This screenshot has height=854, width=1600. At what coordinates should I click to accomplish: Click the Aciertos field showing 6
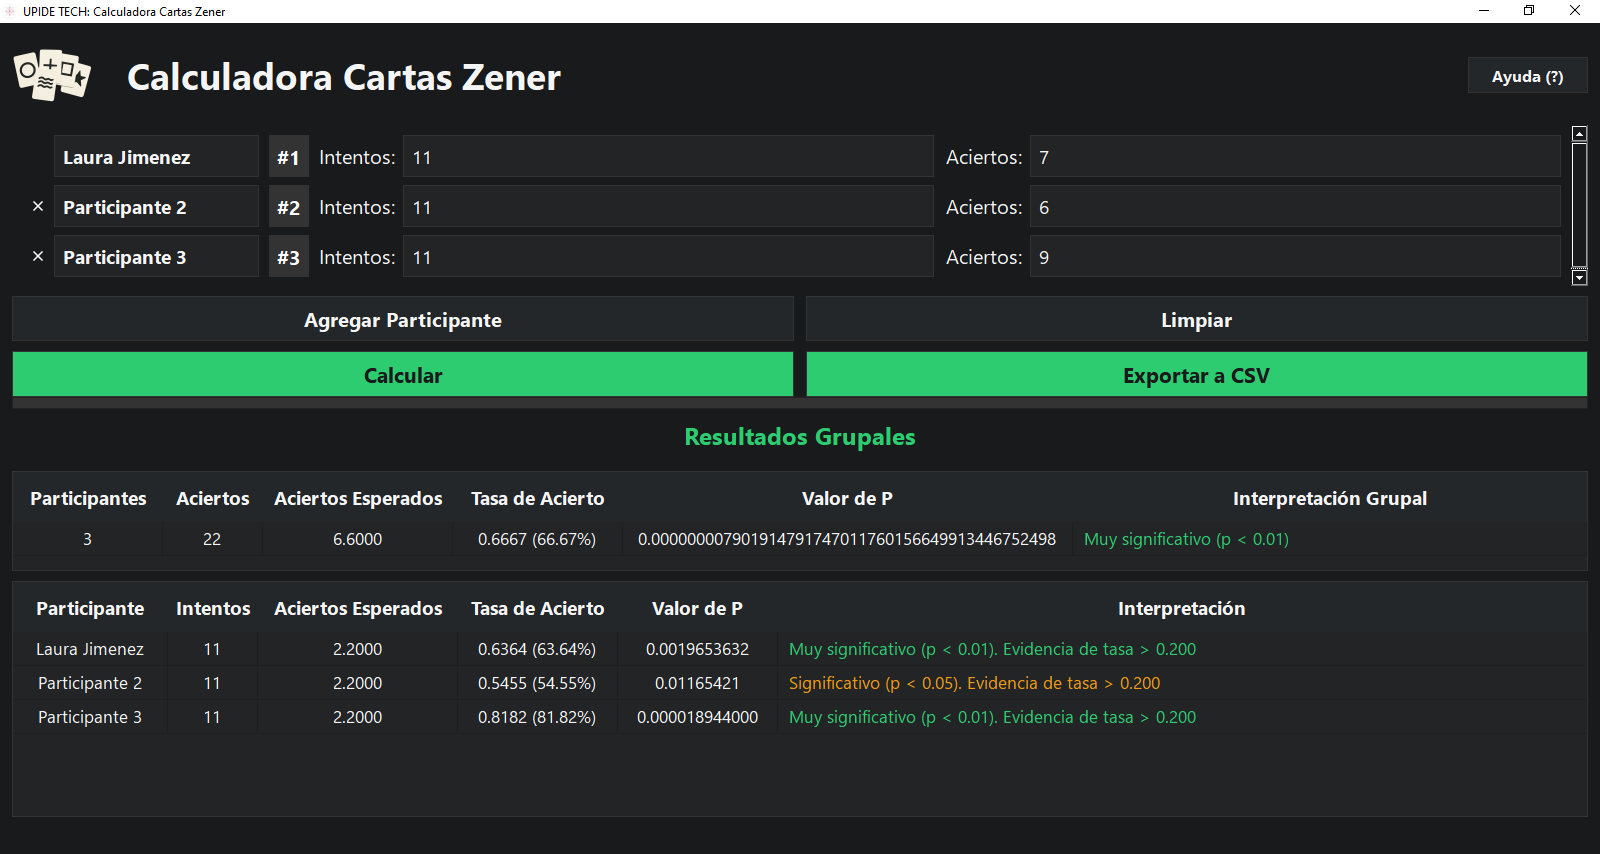pos(1294,207)
